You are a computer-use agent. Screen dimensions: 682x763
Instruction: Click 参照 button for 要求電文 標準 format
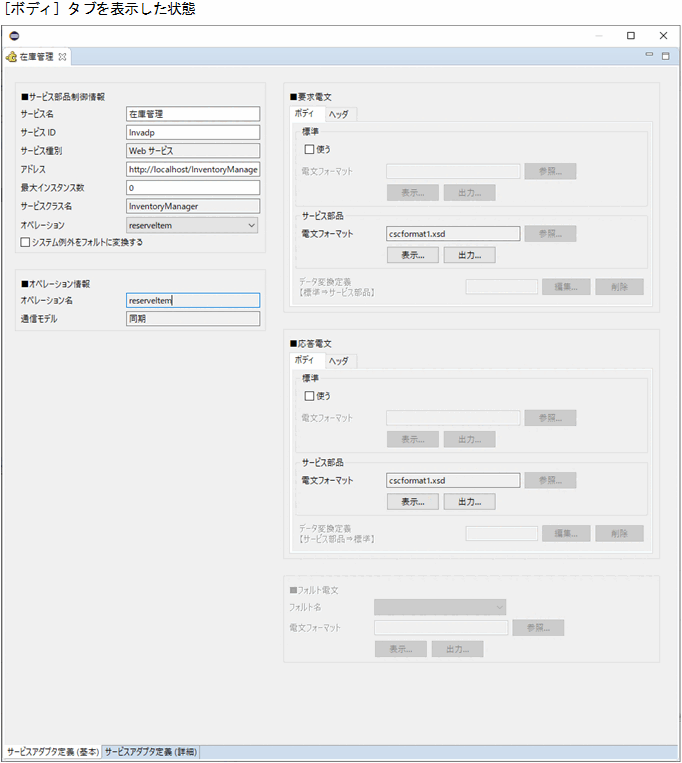(550, 171)
